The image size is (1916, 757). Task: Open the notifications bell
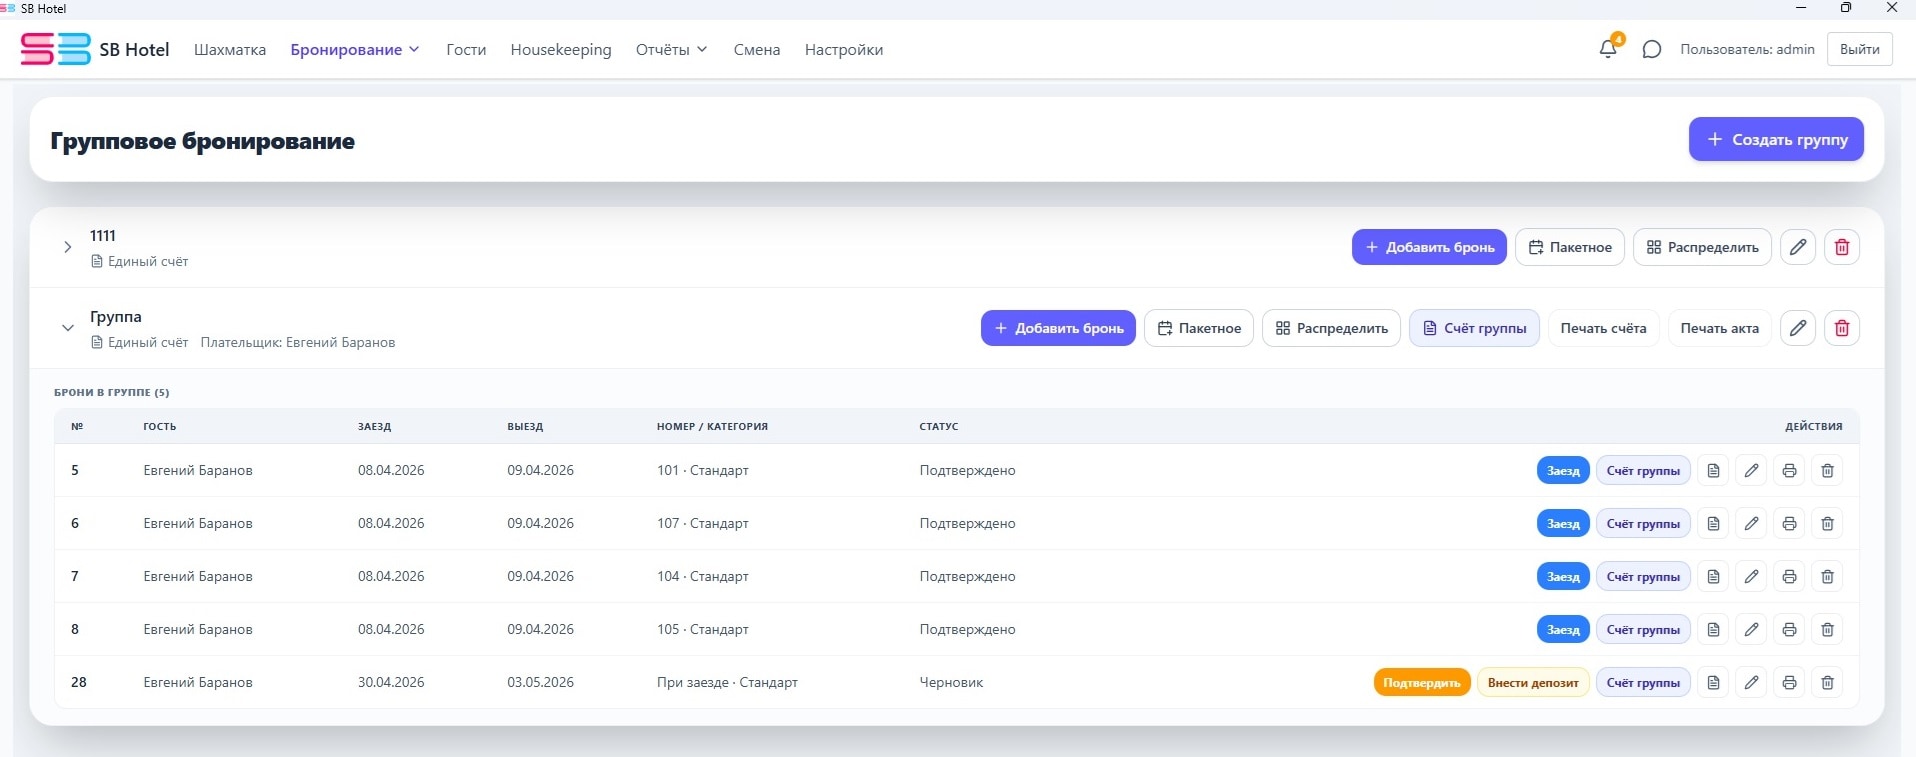pos(1608,49)
